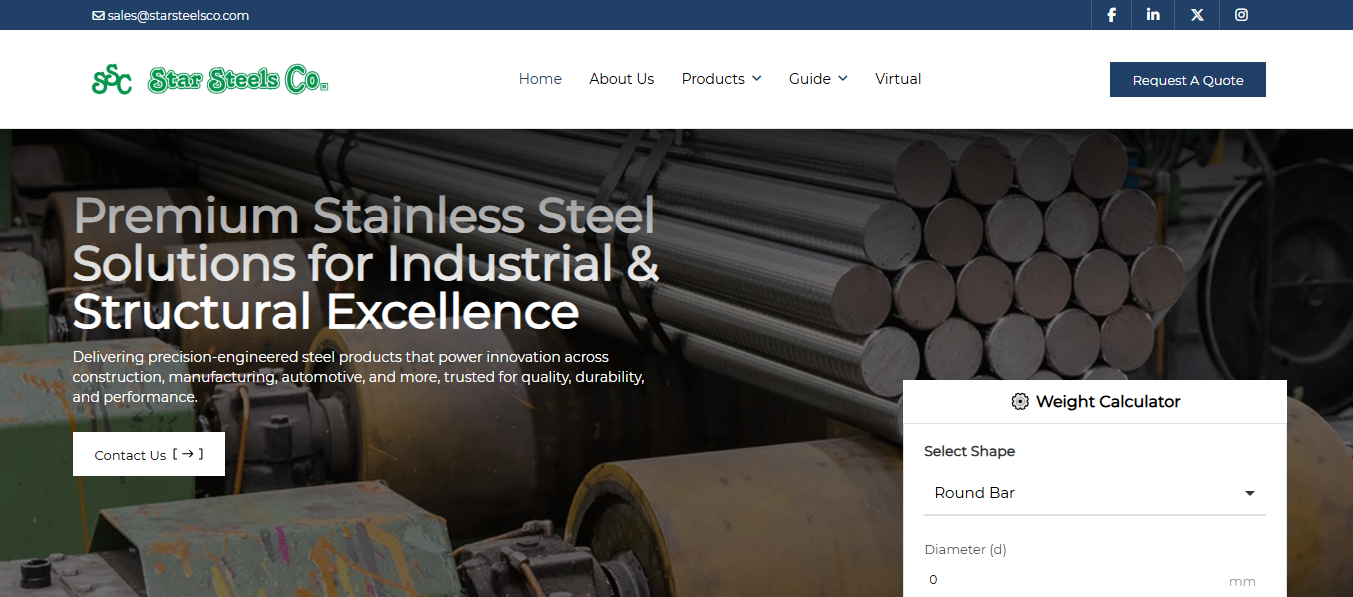
Task: Open the LinkedIn social icon
Action: [x=1153, y=15]
